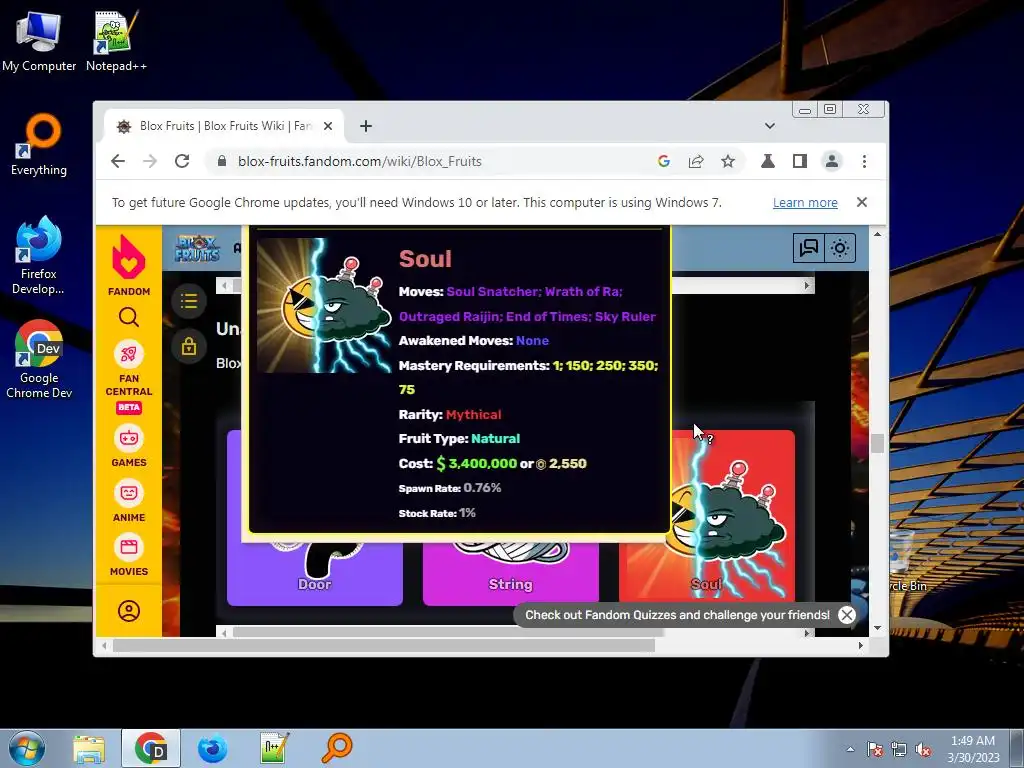Open Firefox Developer desktop shortcut

pyautogui.click(x=39, y=255)
